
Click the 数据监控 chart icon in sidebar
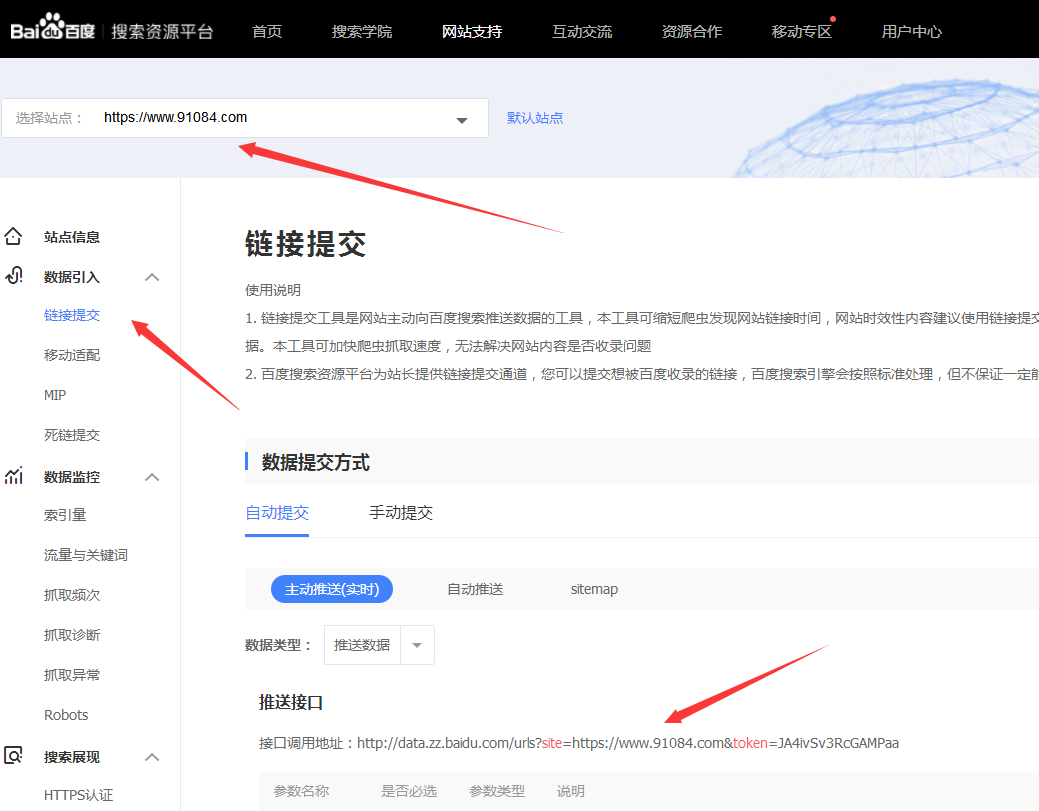coord(14,477)
